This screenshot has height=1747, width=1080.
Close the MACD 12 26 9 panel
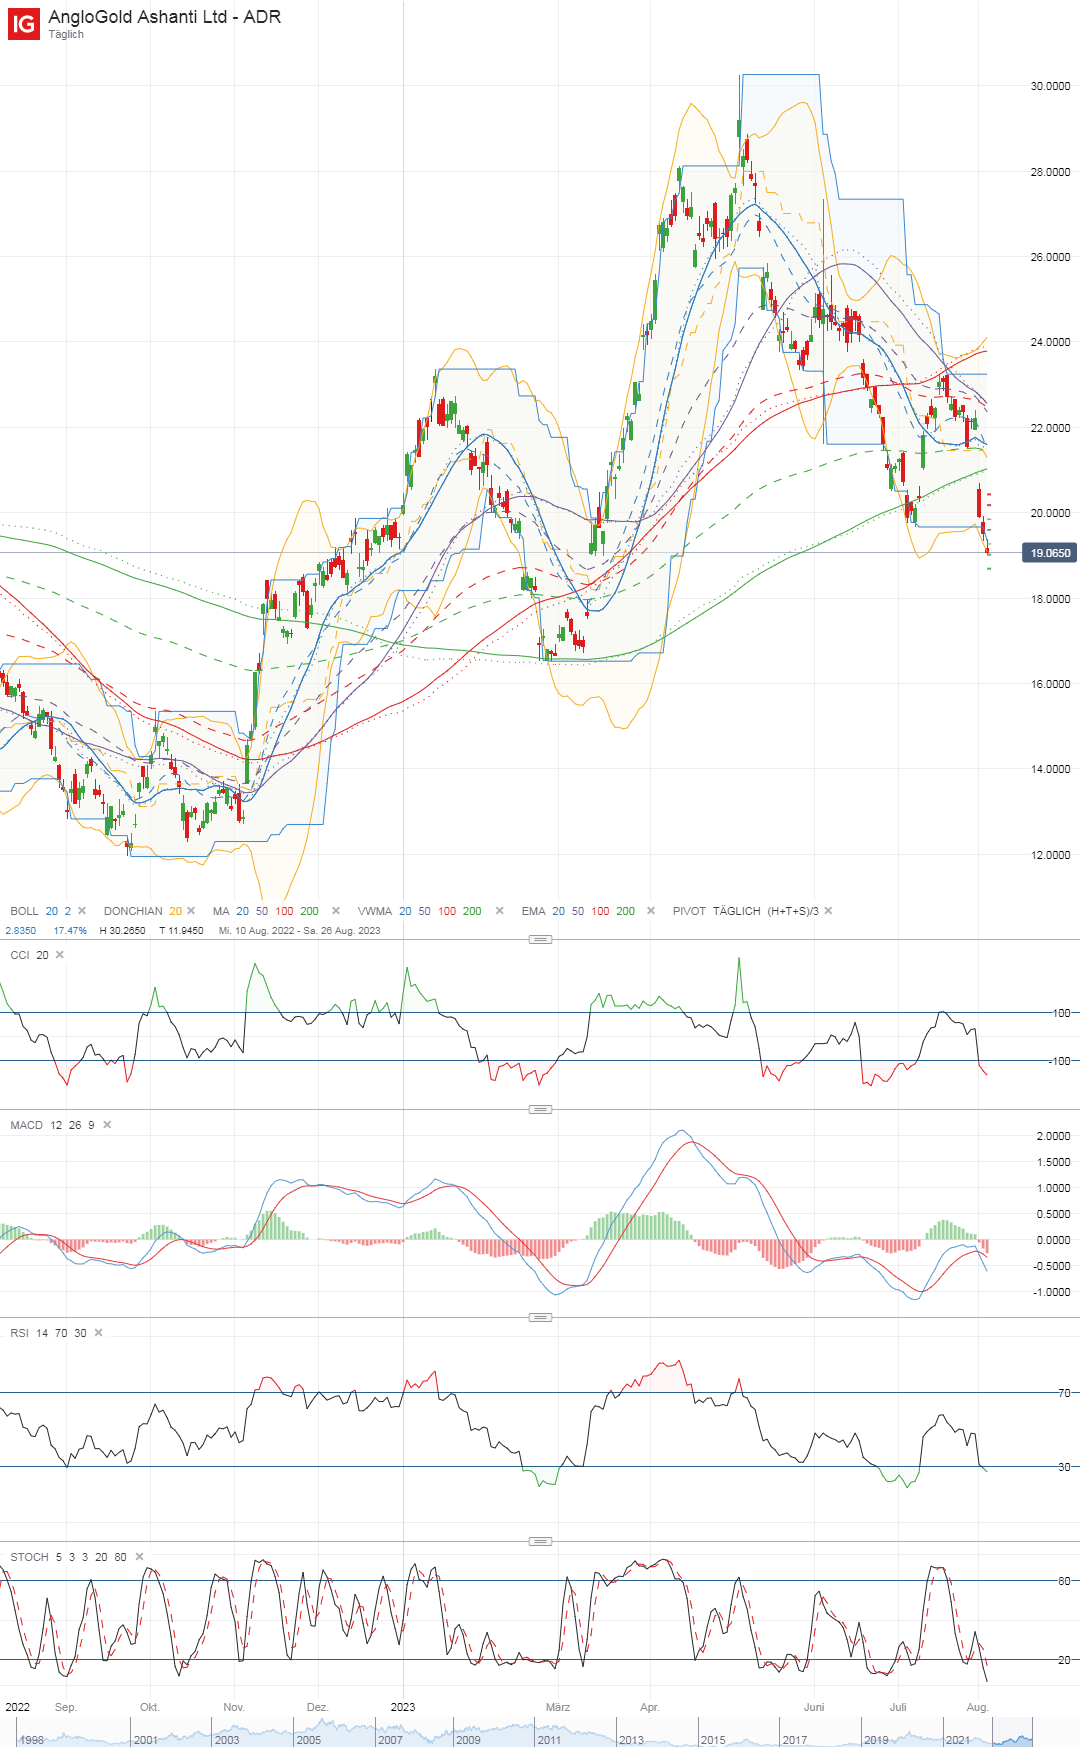(x=107, y=1125)
